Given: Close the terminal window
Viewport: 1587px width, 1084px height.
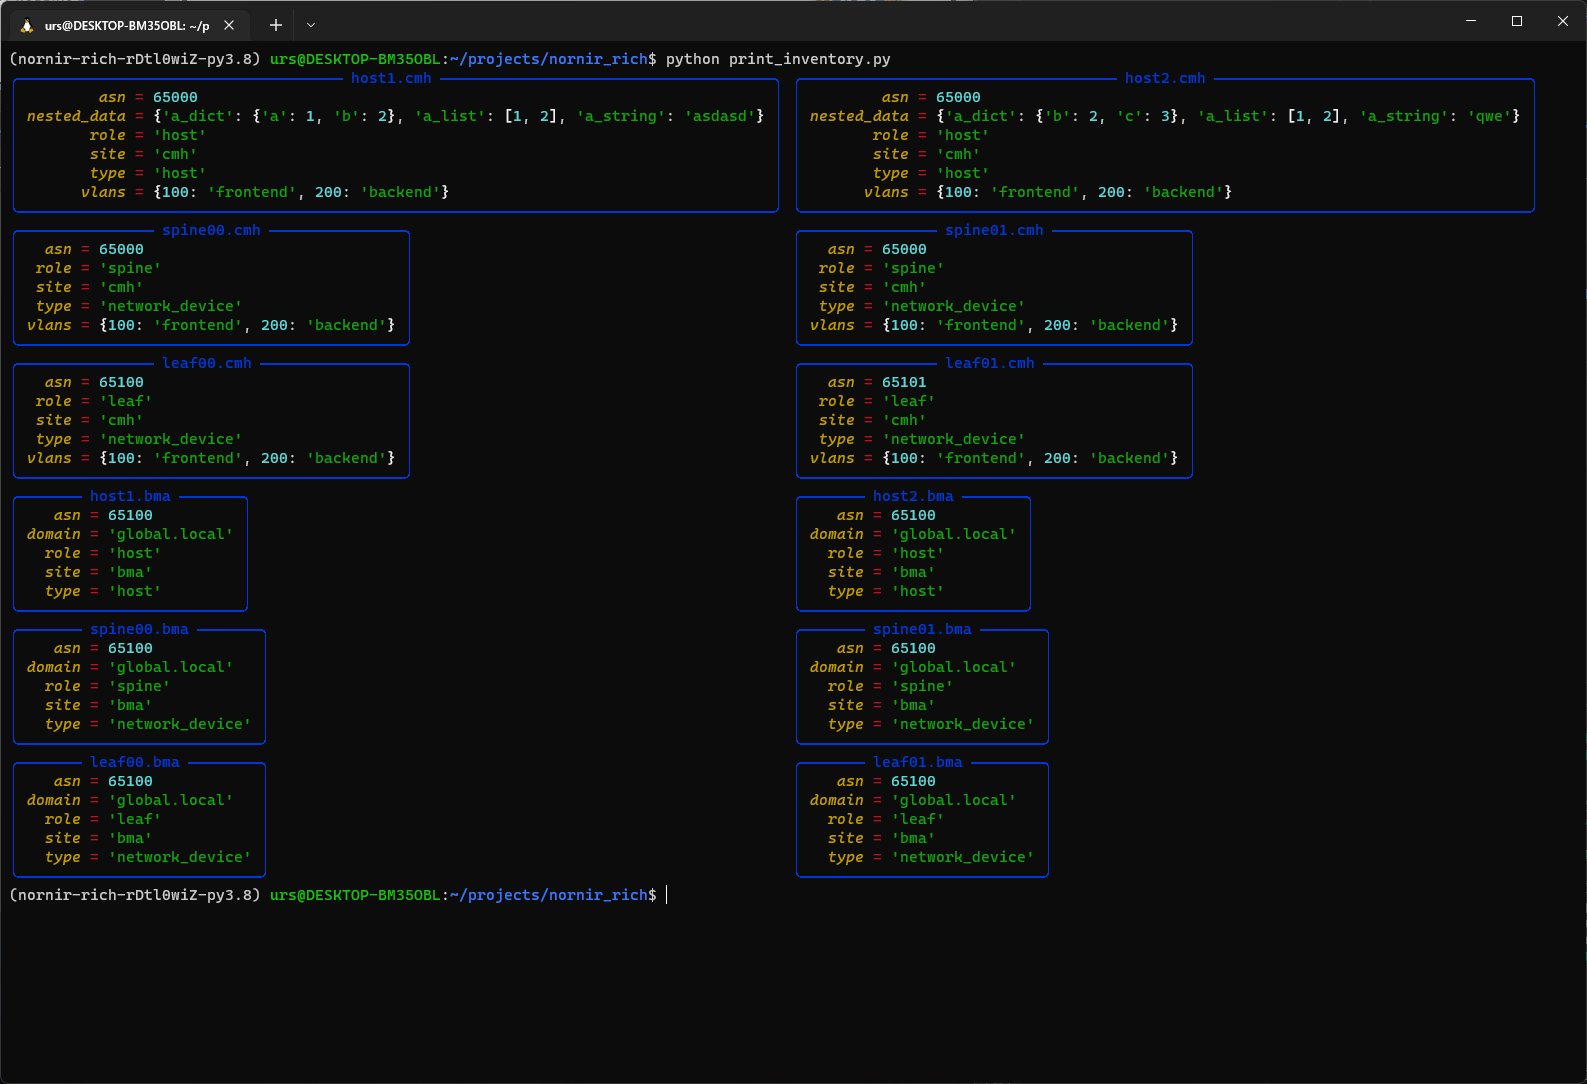Looking at the screenshot, I should click(x=1563, y=21).
